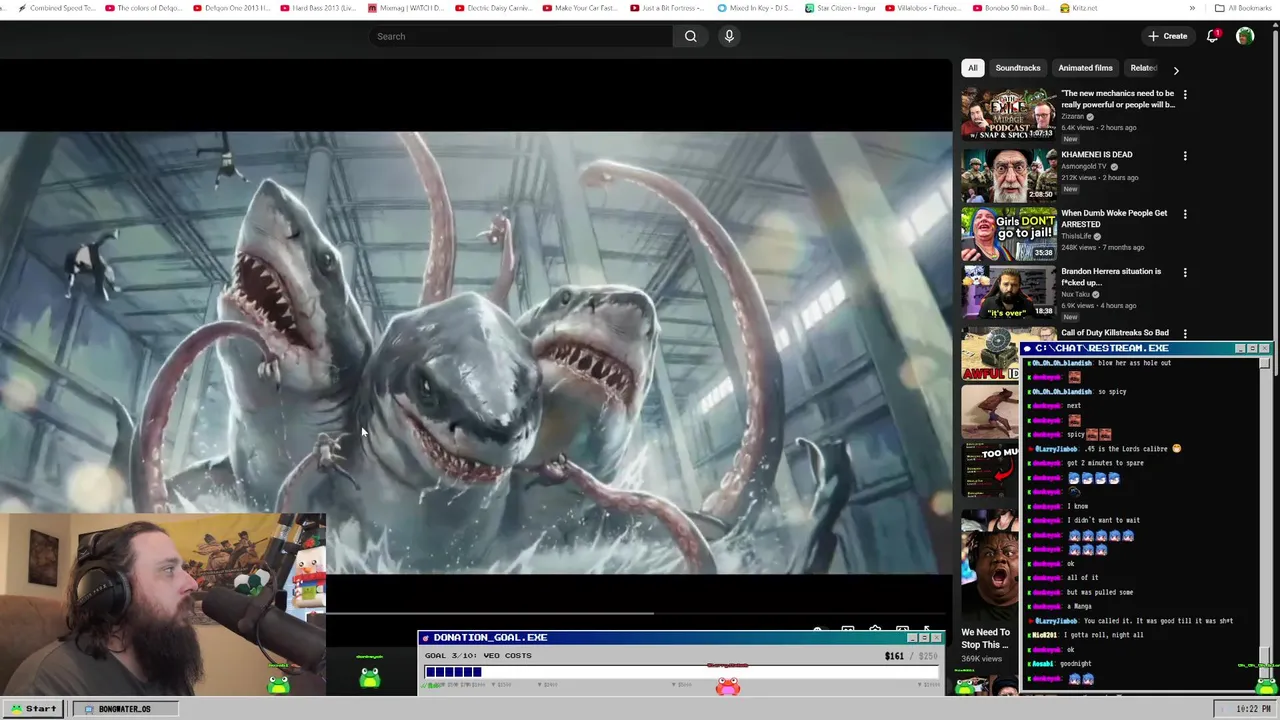Click the Create button
1280x720 pixels.
1168,36
